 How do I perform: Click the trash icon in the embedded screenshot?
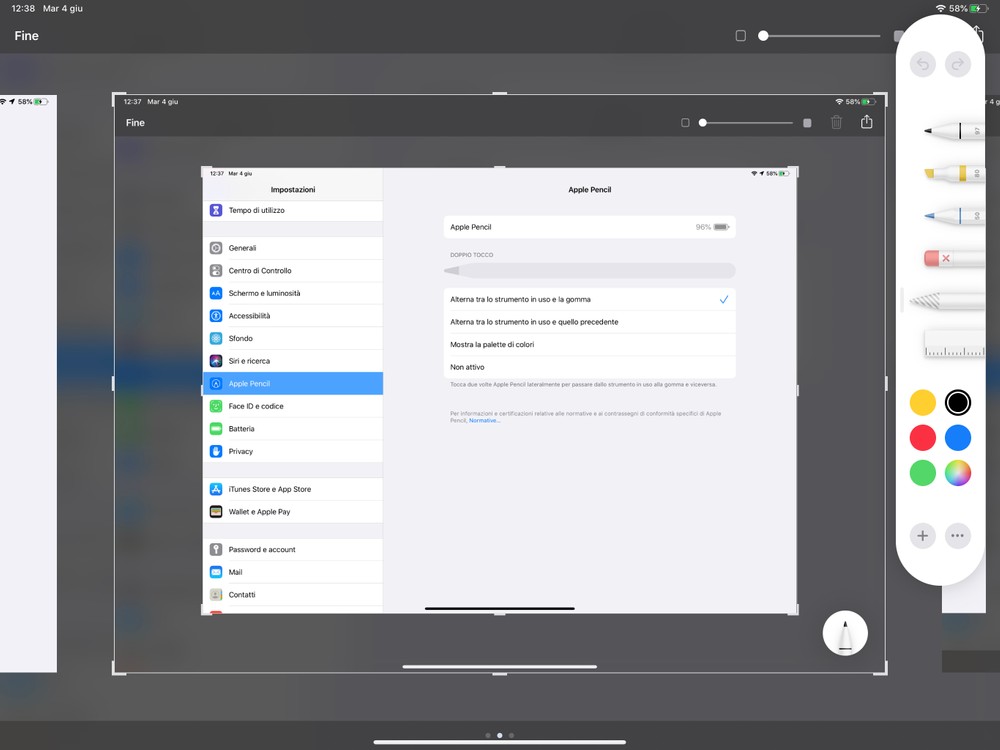[x=836, y=122]
